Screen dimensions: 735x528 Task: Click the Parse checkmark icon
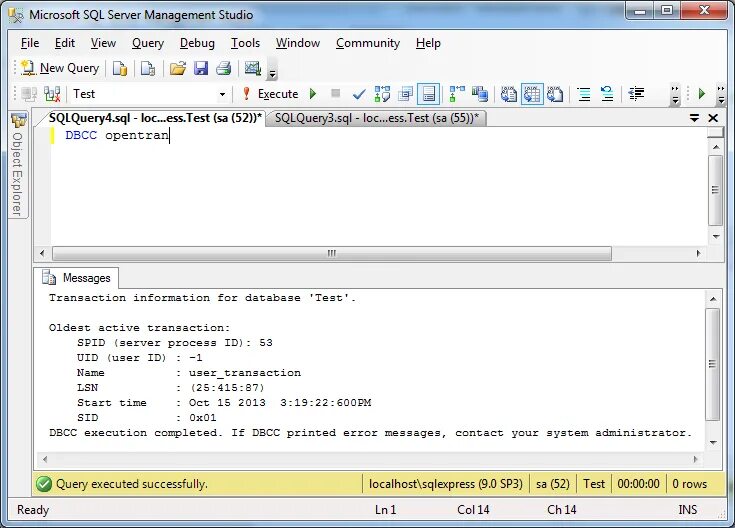point(359,94)
